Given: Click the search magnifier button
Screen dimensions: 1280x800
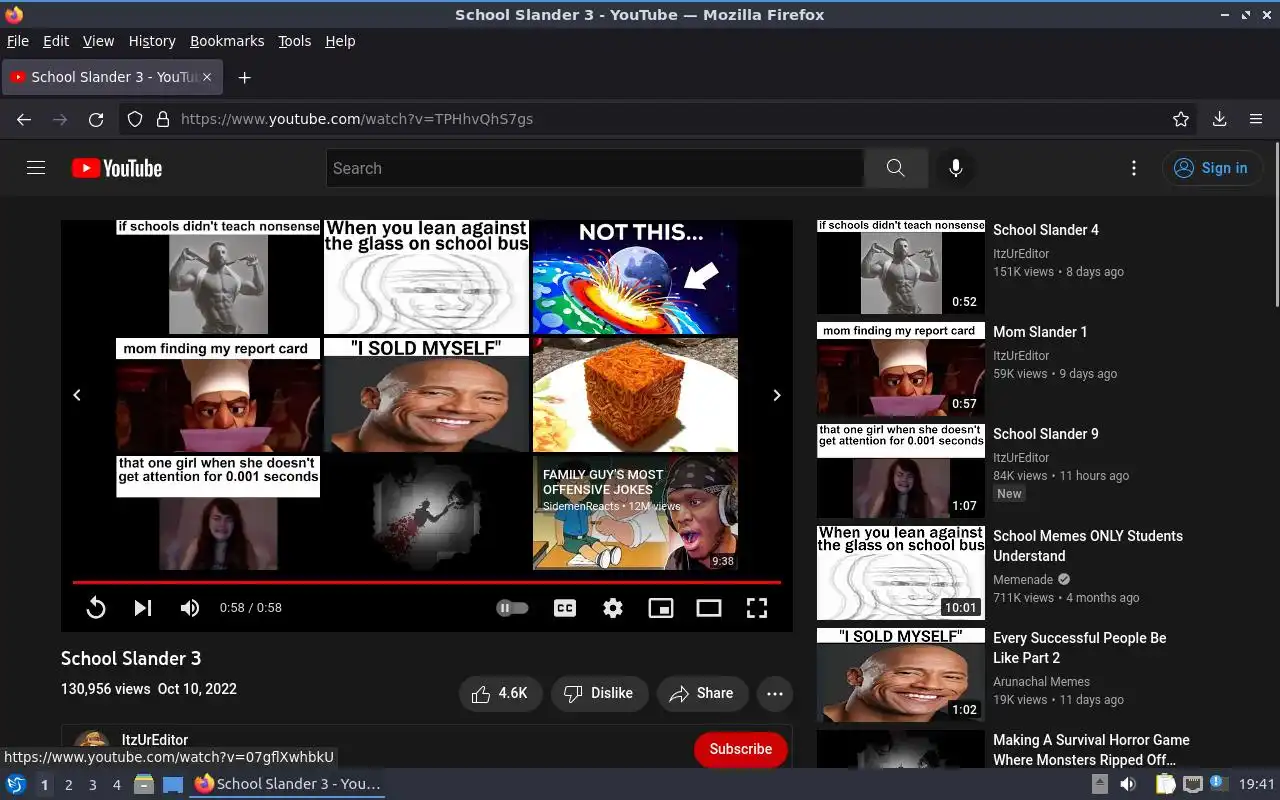Looking at the screenshot, I should click(895, 168).
